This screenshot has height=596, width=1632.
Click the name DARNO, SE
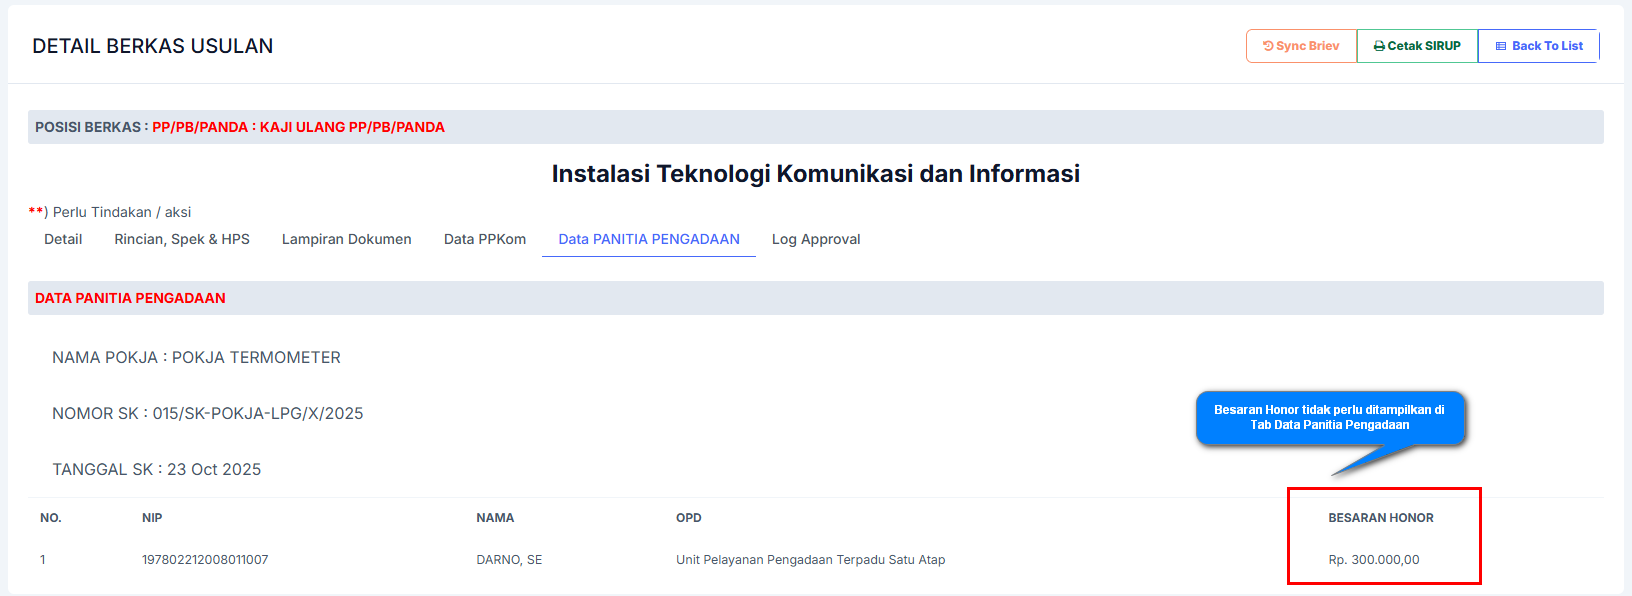pyautogui.click(x=509, y=560)
